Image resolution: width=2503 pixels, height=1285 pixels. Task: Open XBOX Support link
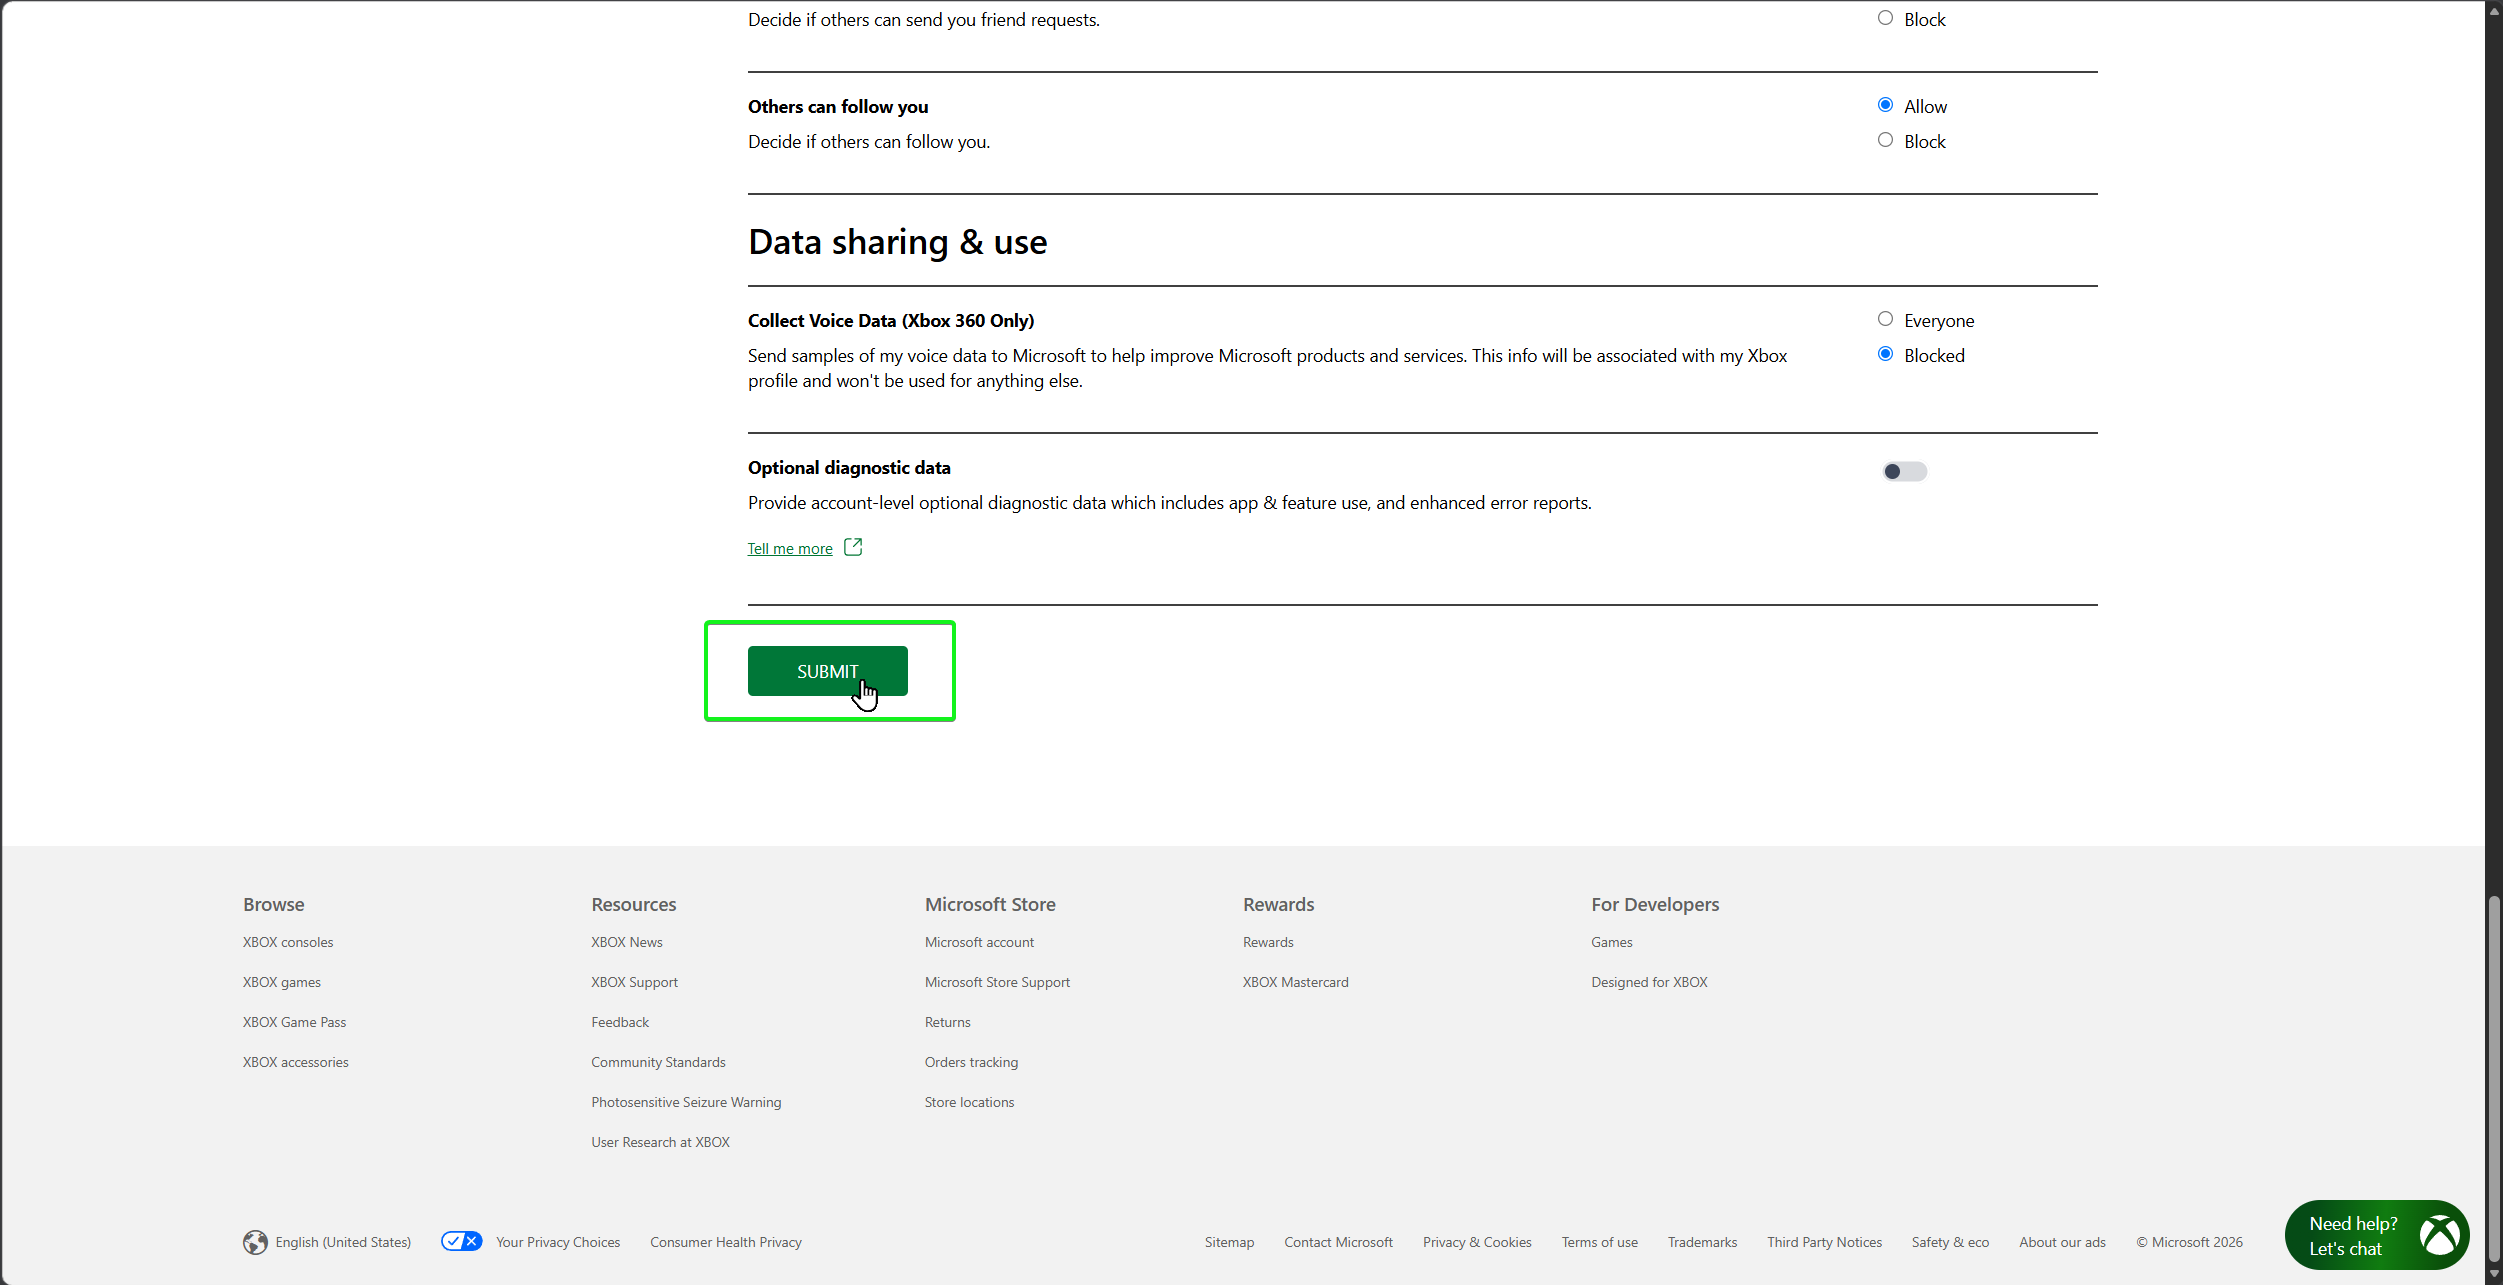coord(634,982)
